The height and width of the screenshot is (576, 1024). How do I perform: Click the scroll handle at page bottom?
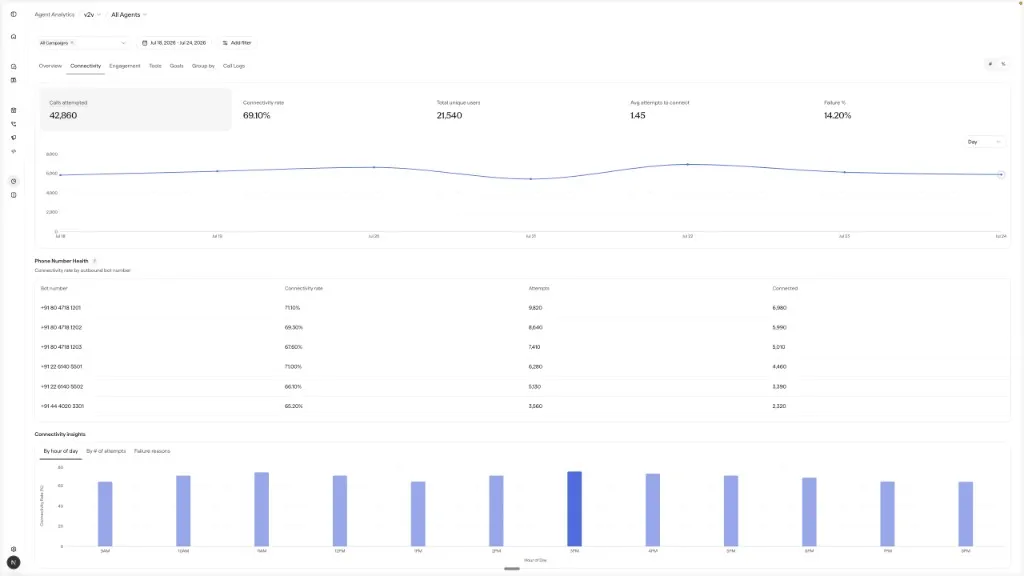(512, 569)
